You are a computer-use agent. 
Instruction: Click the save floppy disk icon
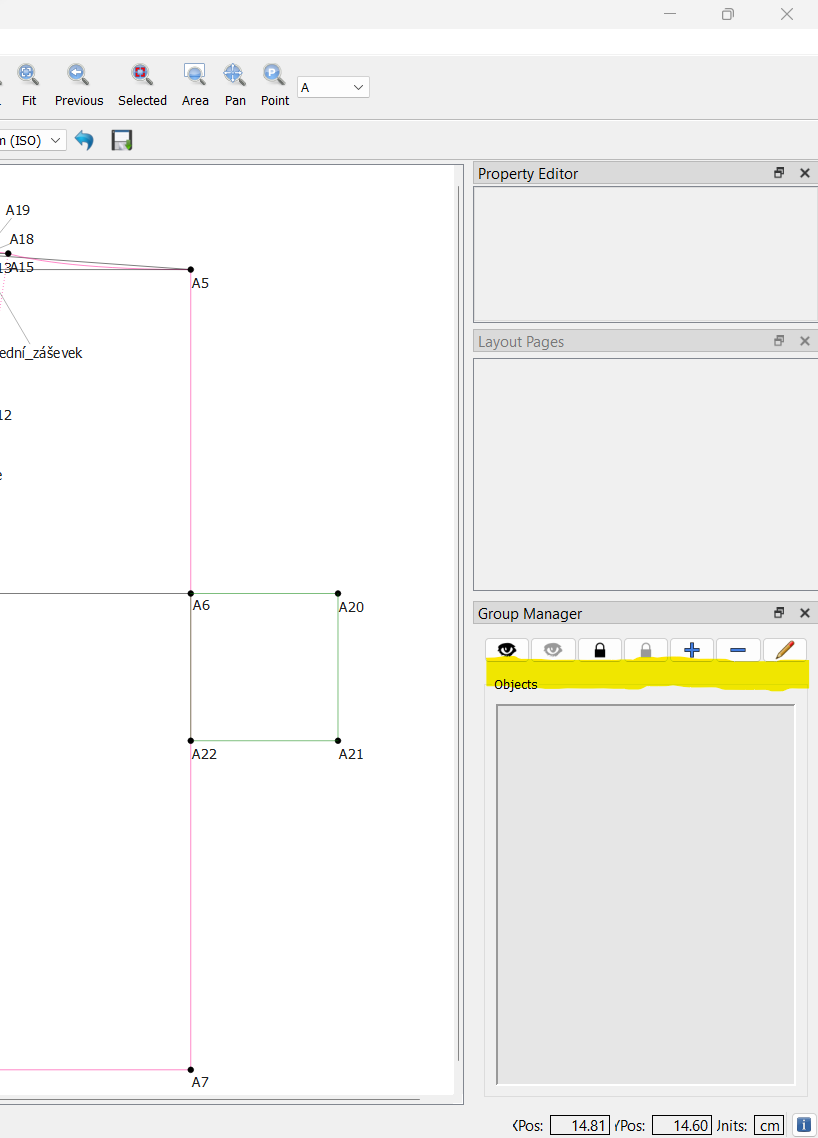click(x=122, y=141)
